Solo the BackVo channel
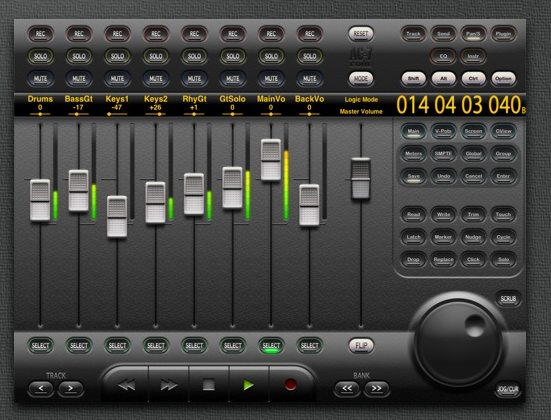 (x=310, y=56)
